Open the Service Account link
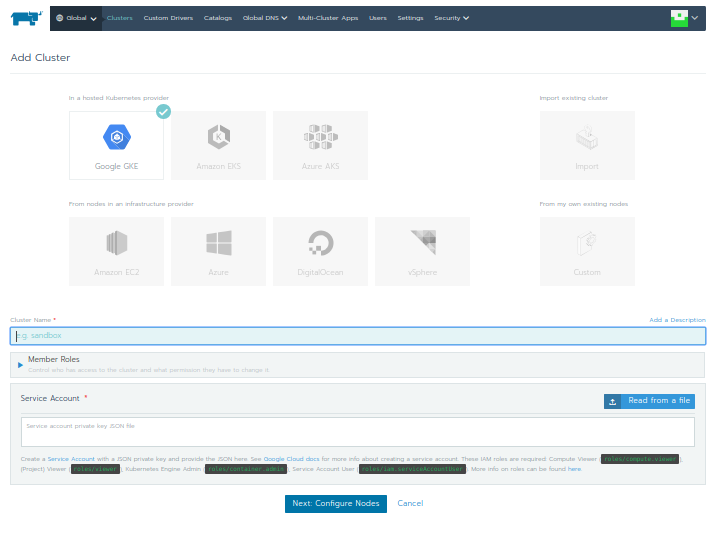Viewport: 707px width, 536px height. click(71, 459)
